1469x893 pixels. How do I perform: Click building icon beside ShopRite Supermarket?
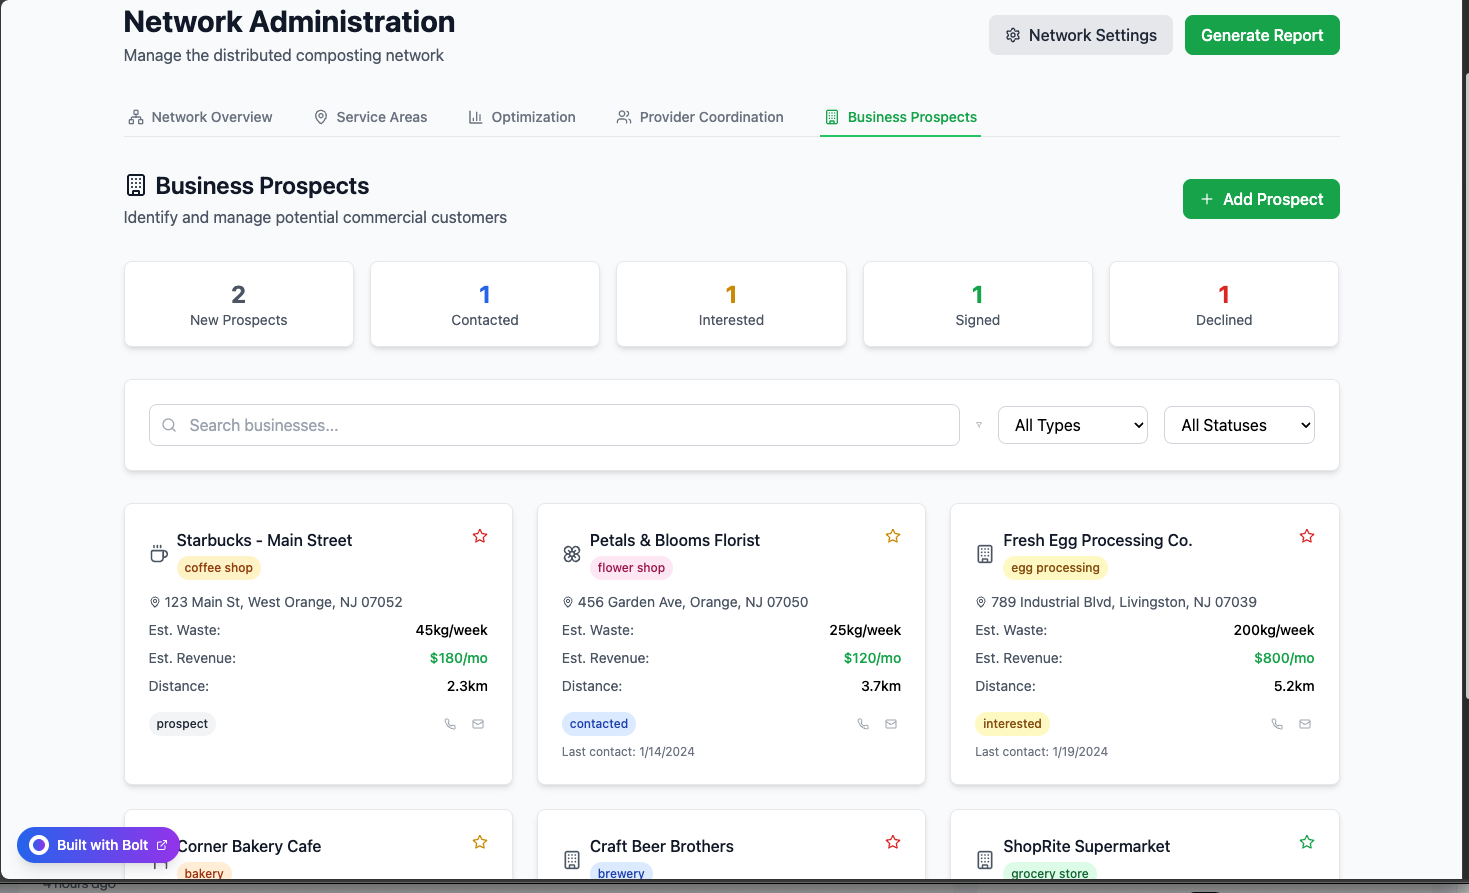tap(985, 860)
